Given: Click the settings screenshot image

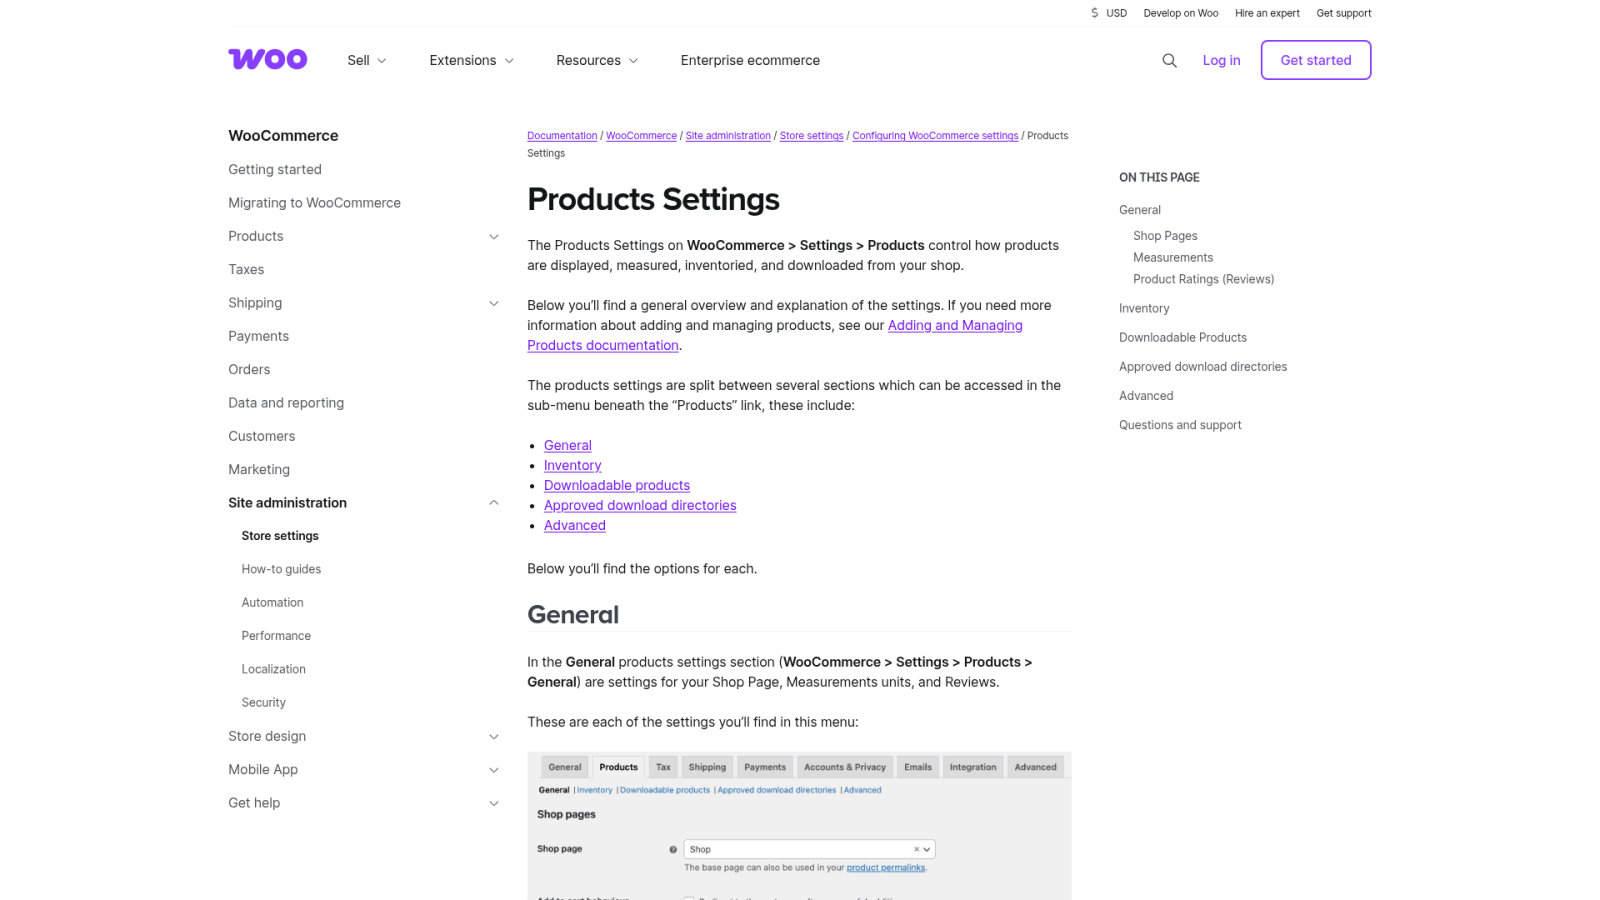Looking at the screenshot, I should click(x=799, y=826).
